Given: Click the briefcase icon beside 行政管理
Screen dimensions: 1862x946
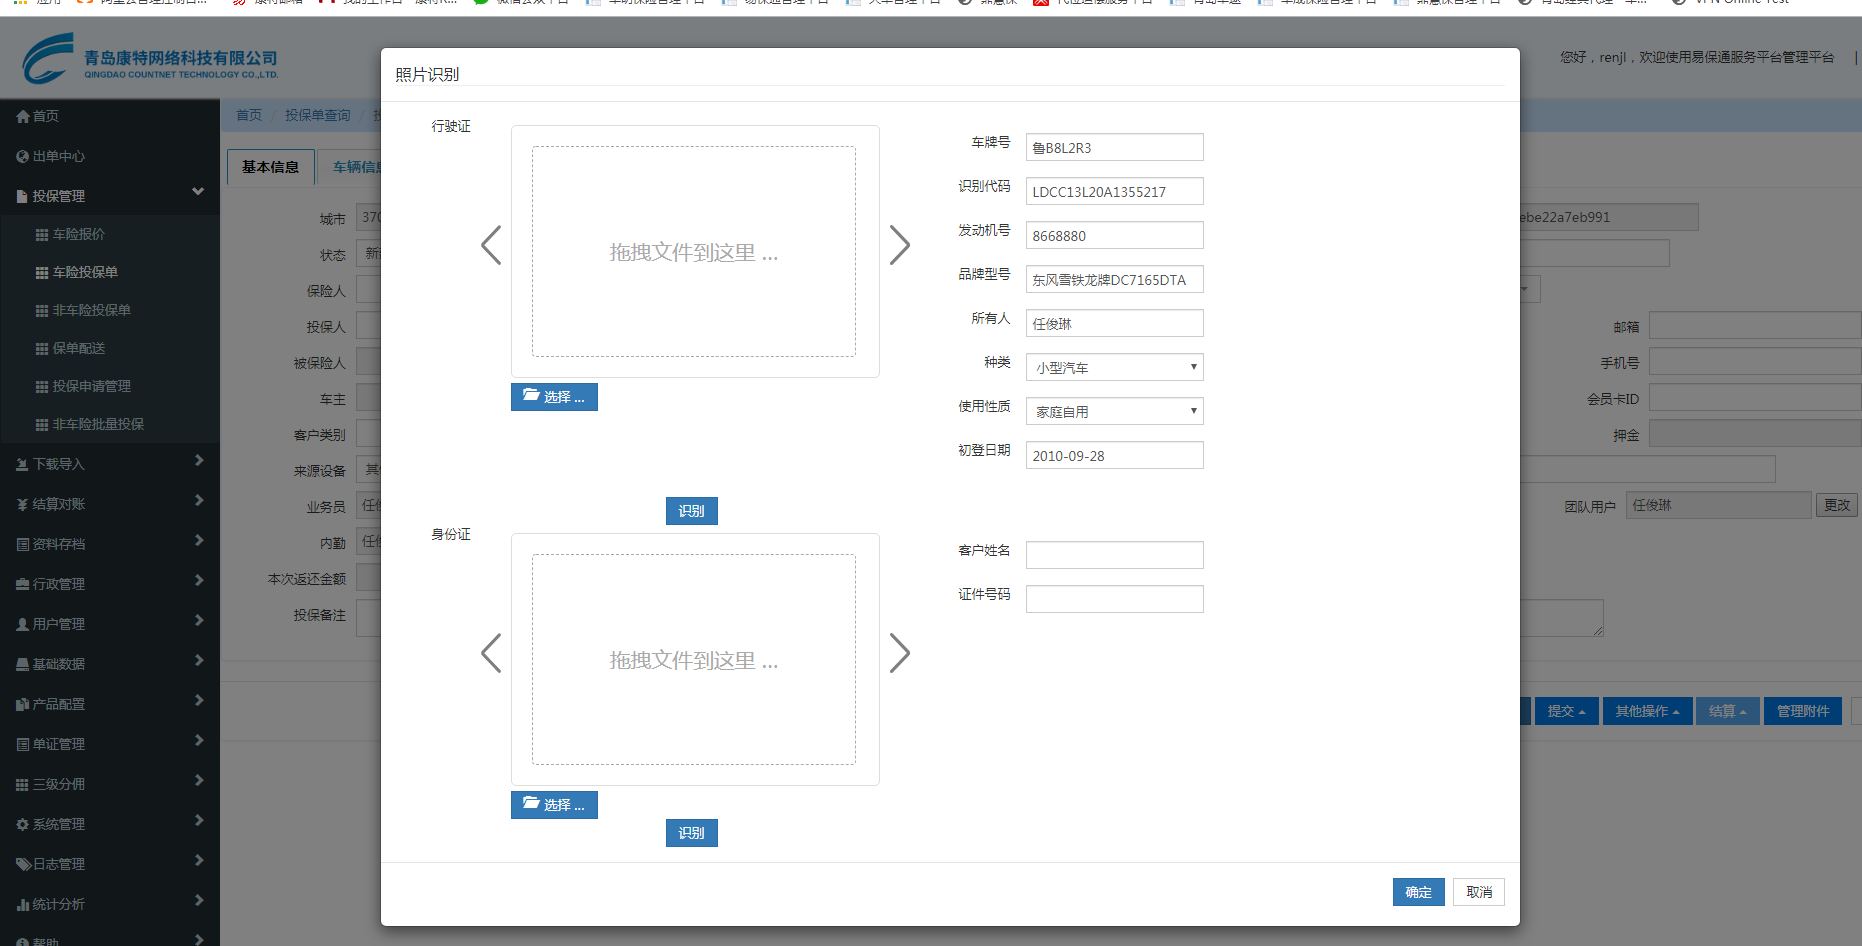Looking at the screenshot, I should click(23, 584).
